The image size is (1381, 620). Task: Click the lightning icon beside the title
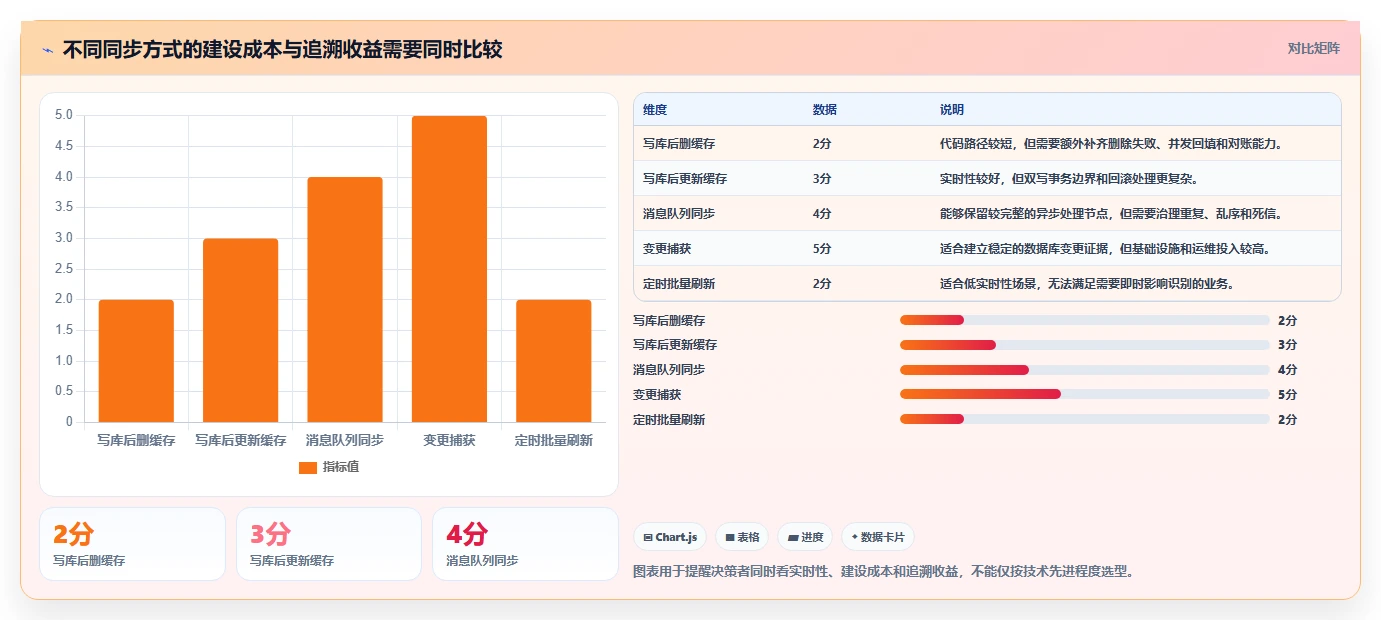(48, 50)
